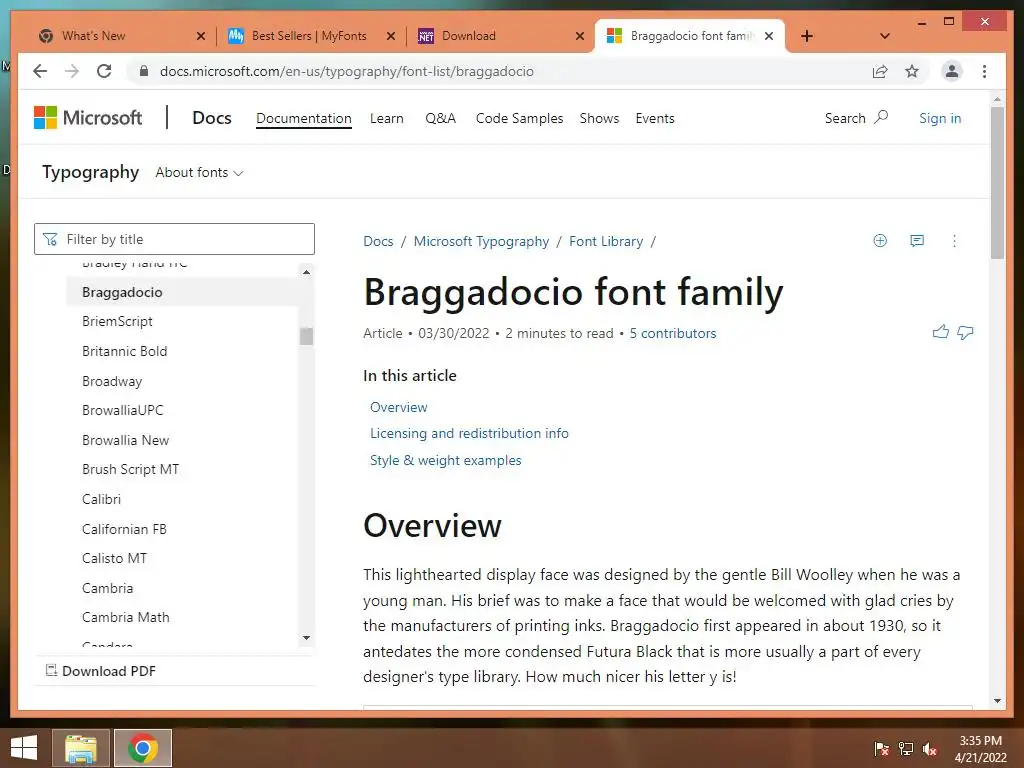
Task: Click the Font Library breadcrumb
Action: click(606, 241)
